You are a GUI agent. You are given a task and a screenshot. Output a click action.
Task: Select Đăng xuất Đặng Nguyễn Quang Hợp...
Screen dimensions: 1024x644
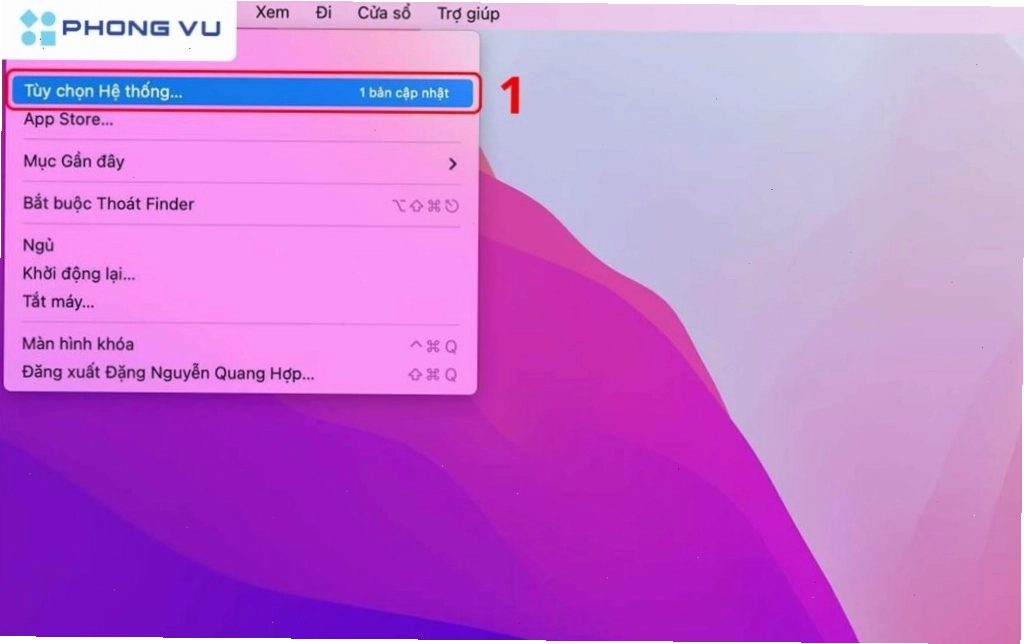point(242,374)
